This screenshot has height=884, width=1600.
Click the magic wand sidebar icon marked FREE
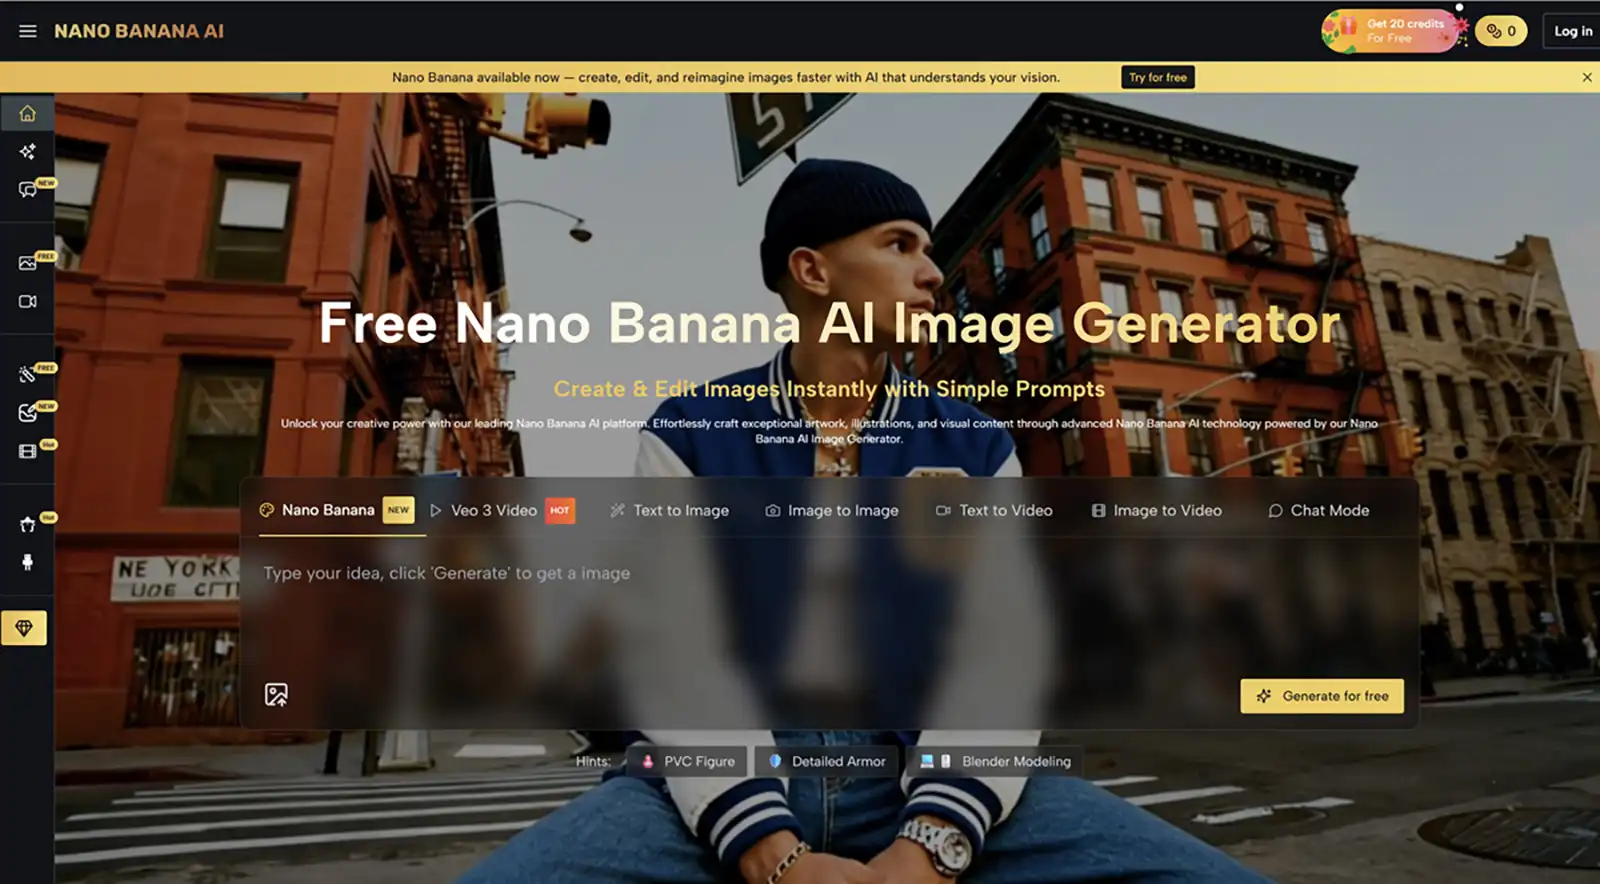point(28,374)
